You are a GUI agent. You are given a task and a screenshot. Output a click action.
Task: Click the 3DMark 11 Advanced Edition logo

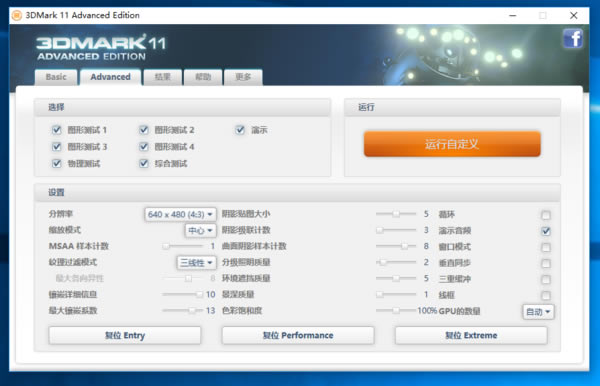(x=101, y=47)
